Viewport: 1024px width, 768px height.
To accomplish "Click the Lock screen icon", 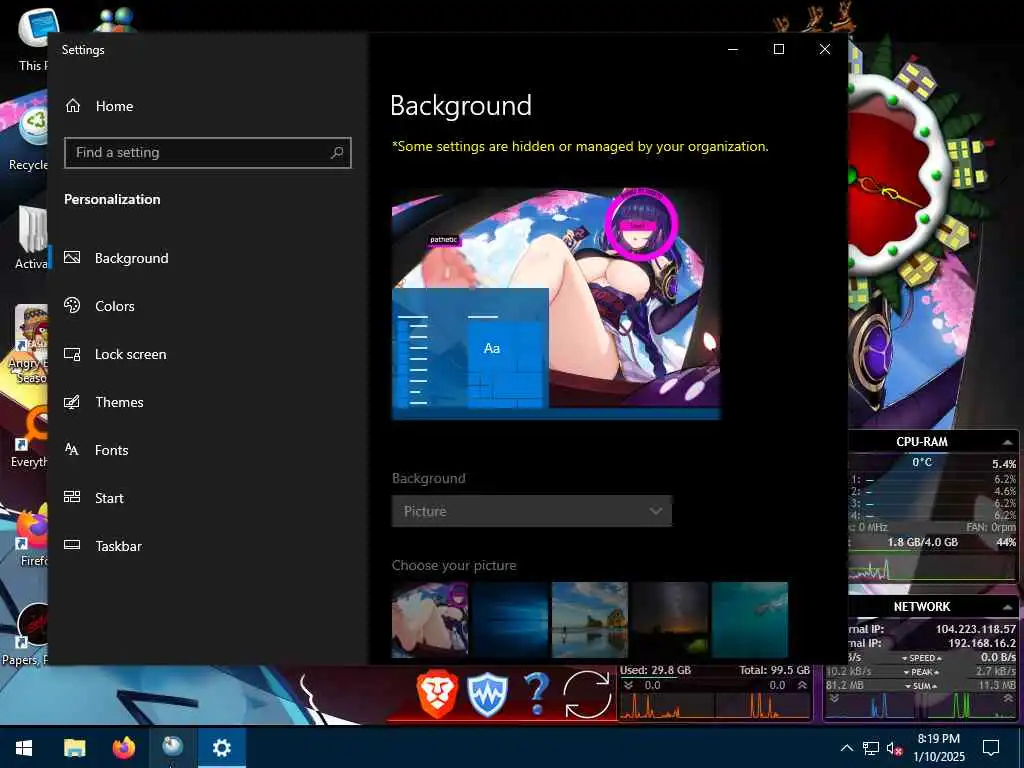I will coord(72,354).
